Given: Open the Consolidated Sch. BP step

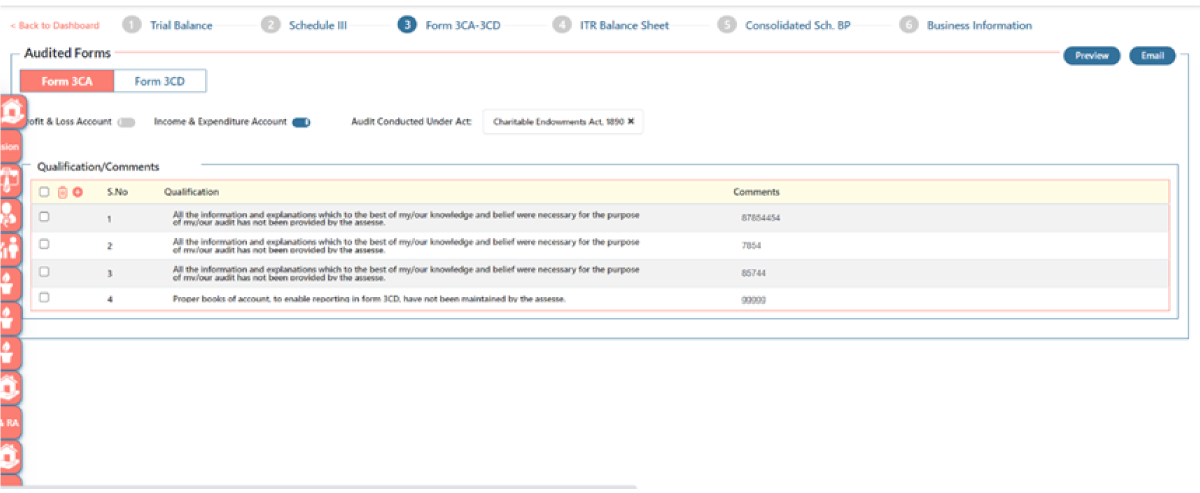Looking at the screenshot, I should point(798,25).
